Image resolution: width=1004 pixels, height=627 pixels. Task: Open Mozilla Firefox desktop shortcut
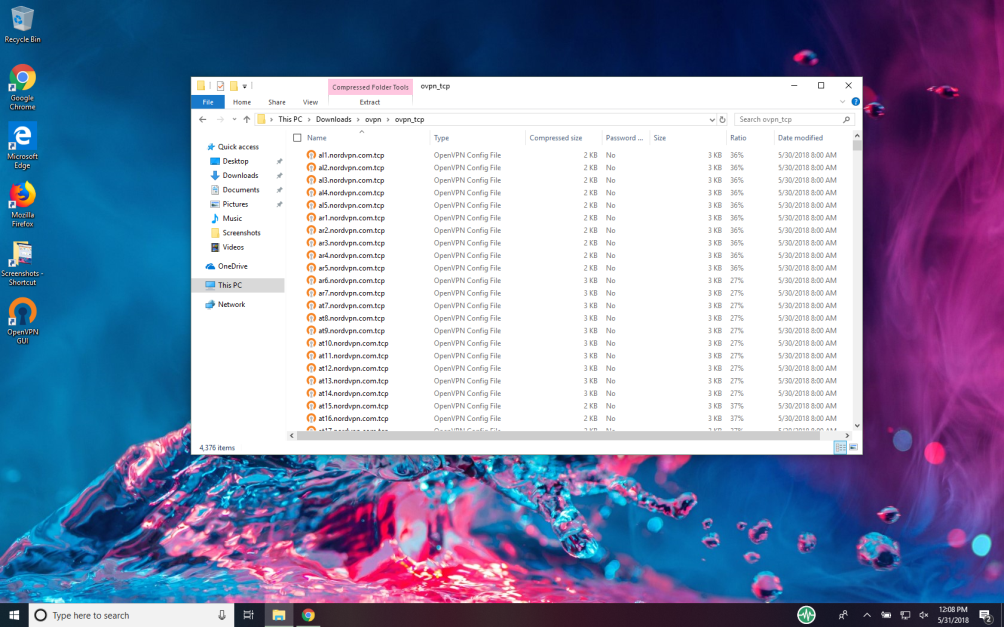coord(22,204)
